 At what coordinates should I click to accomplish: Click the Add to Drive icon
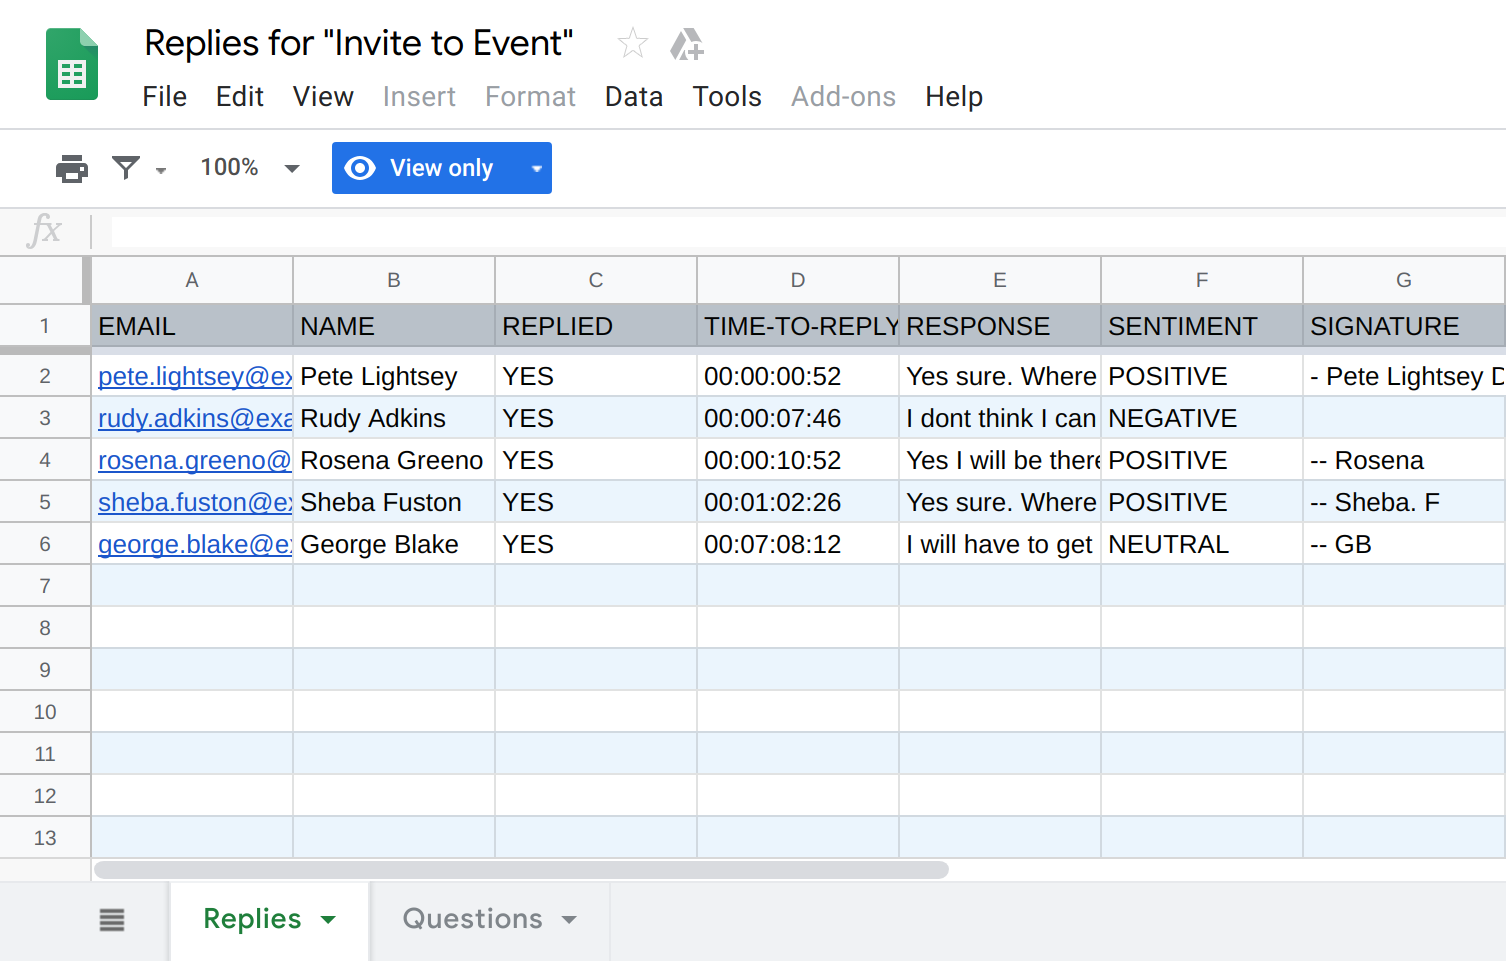tap(687, 44)
